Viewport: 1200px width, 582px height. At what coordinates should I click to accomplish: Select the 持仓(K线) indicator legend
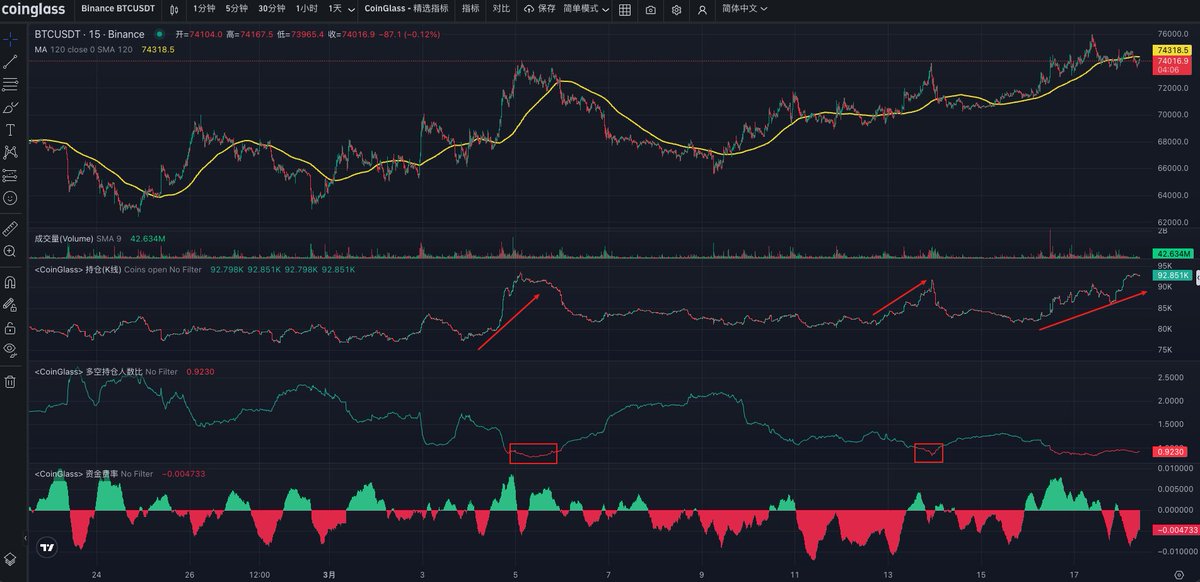tap(120, 270)
